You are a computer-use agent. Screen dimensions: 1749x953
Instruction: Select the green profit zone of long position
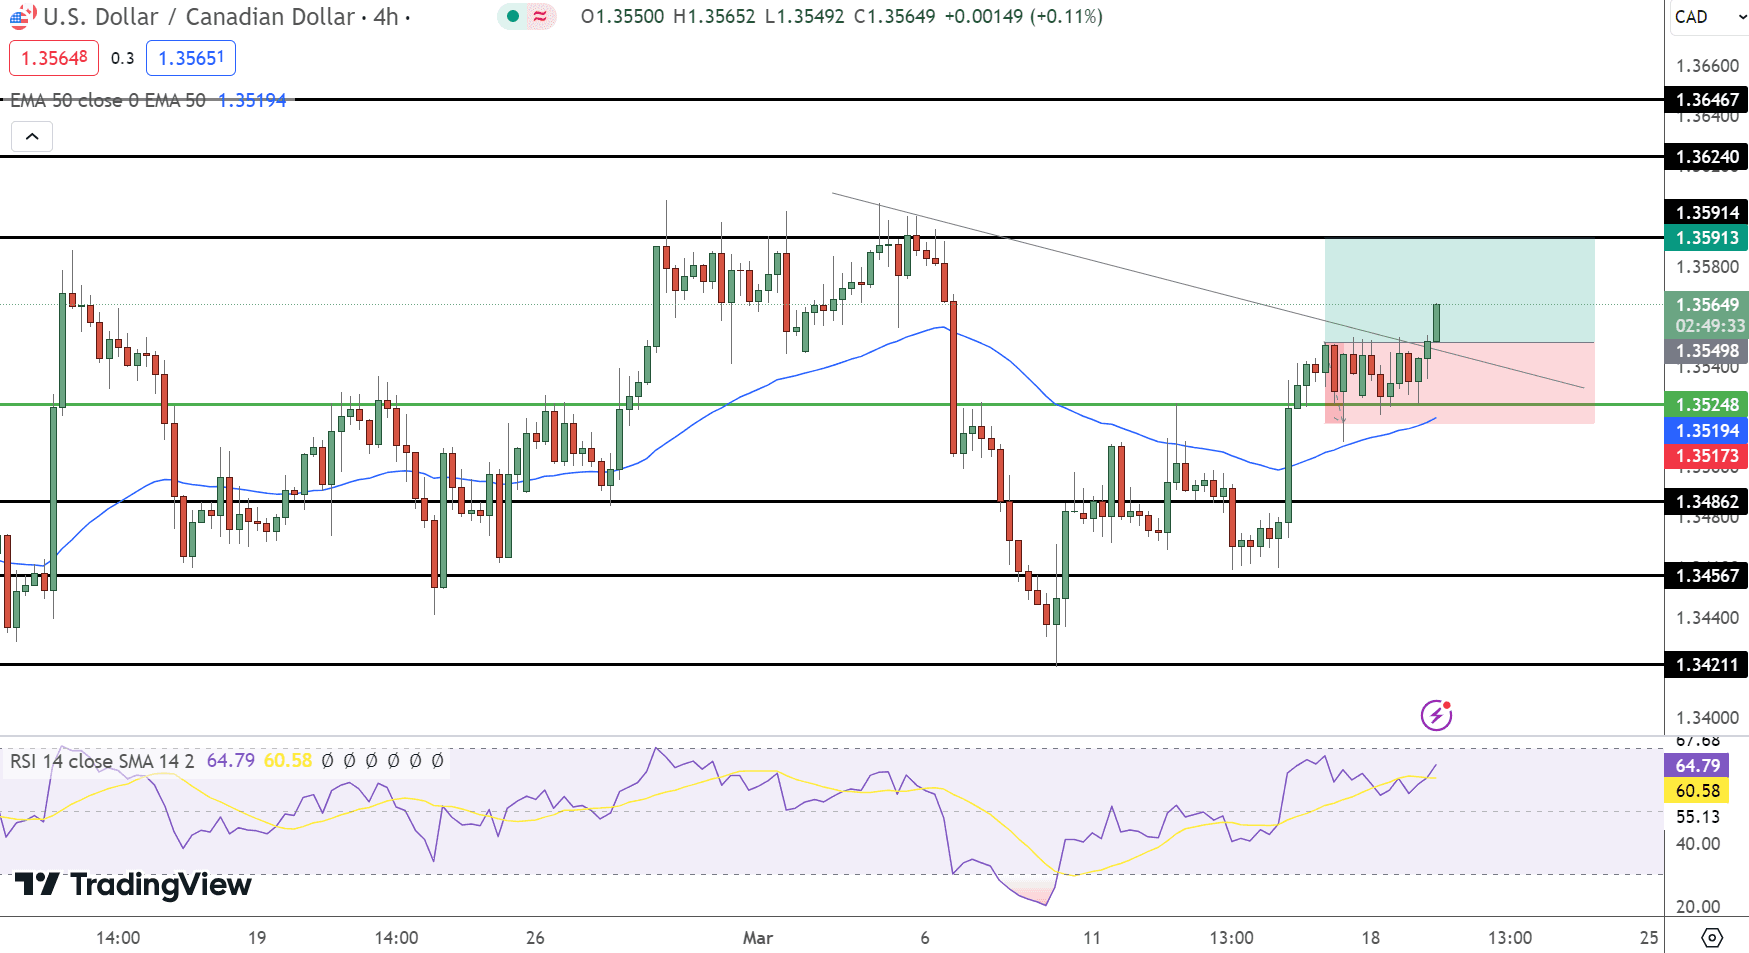pyautogui.click(x=1459, y=291)
